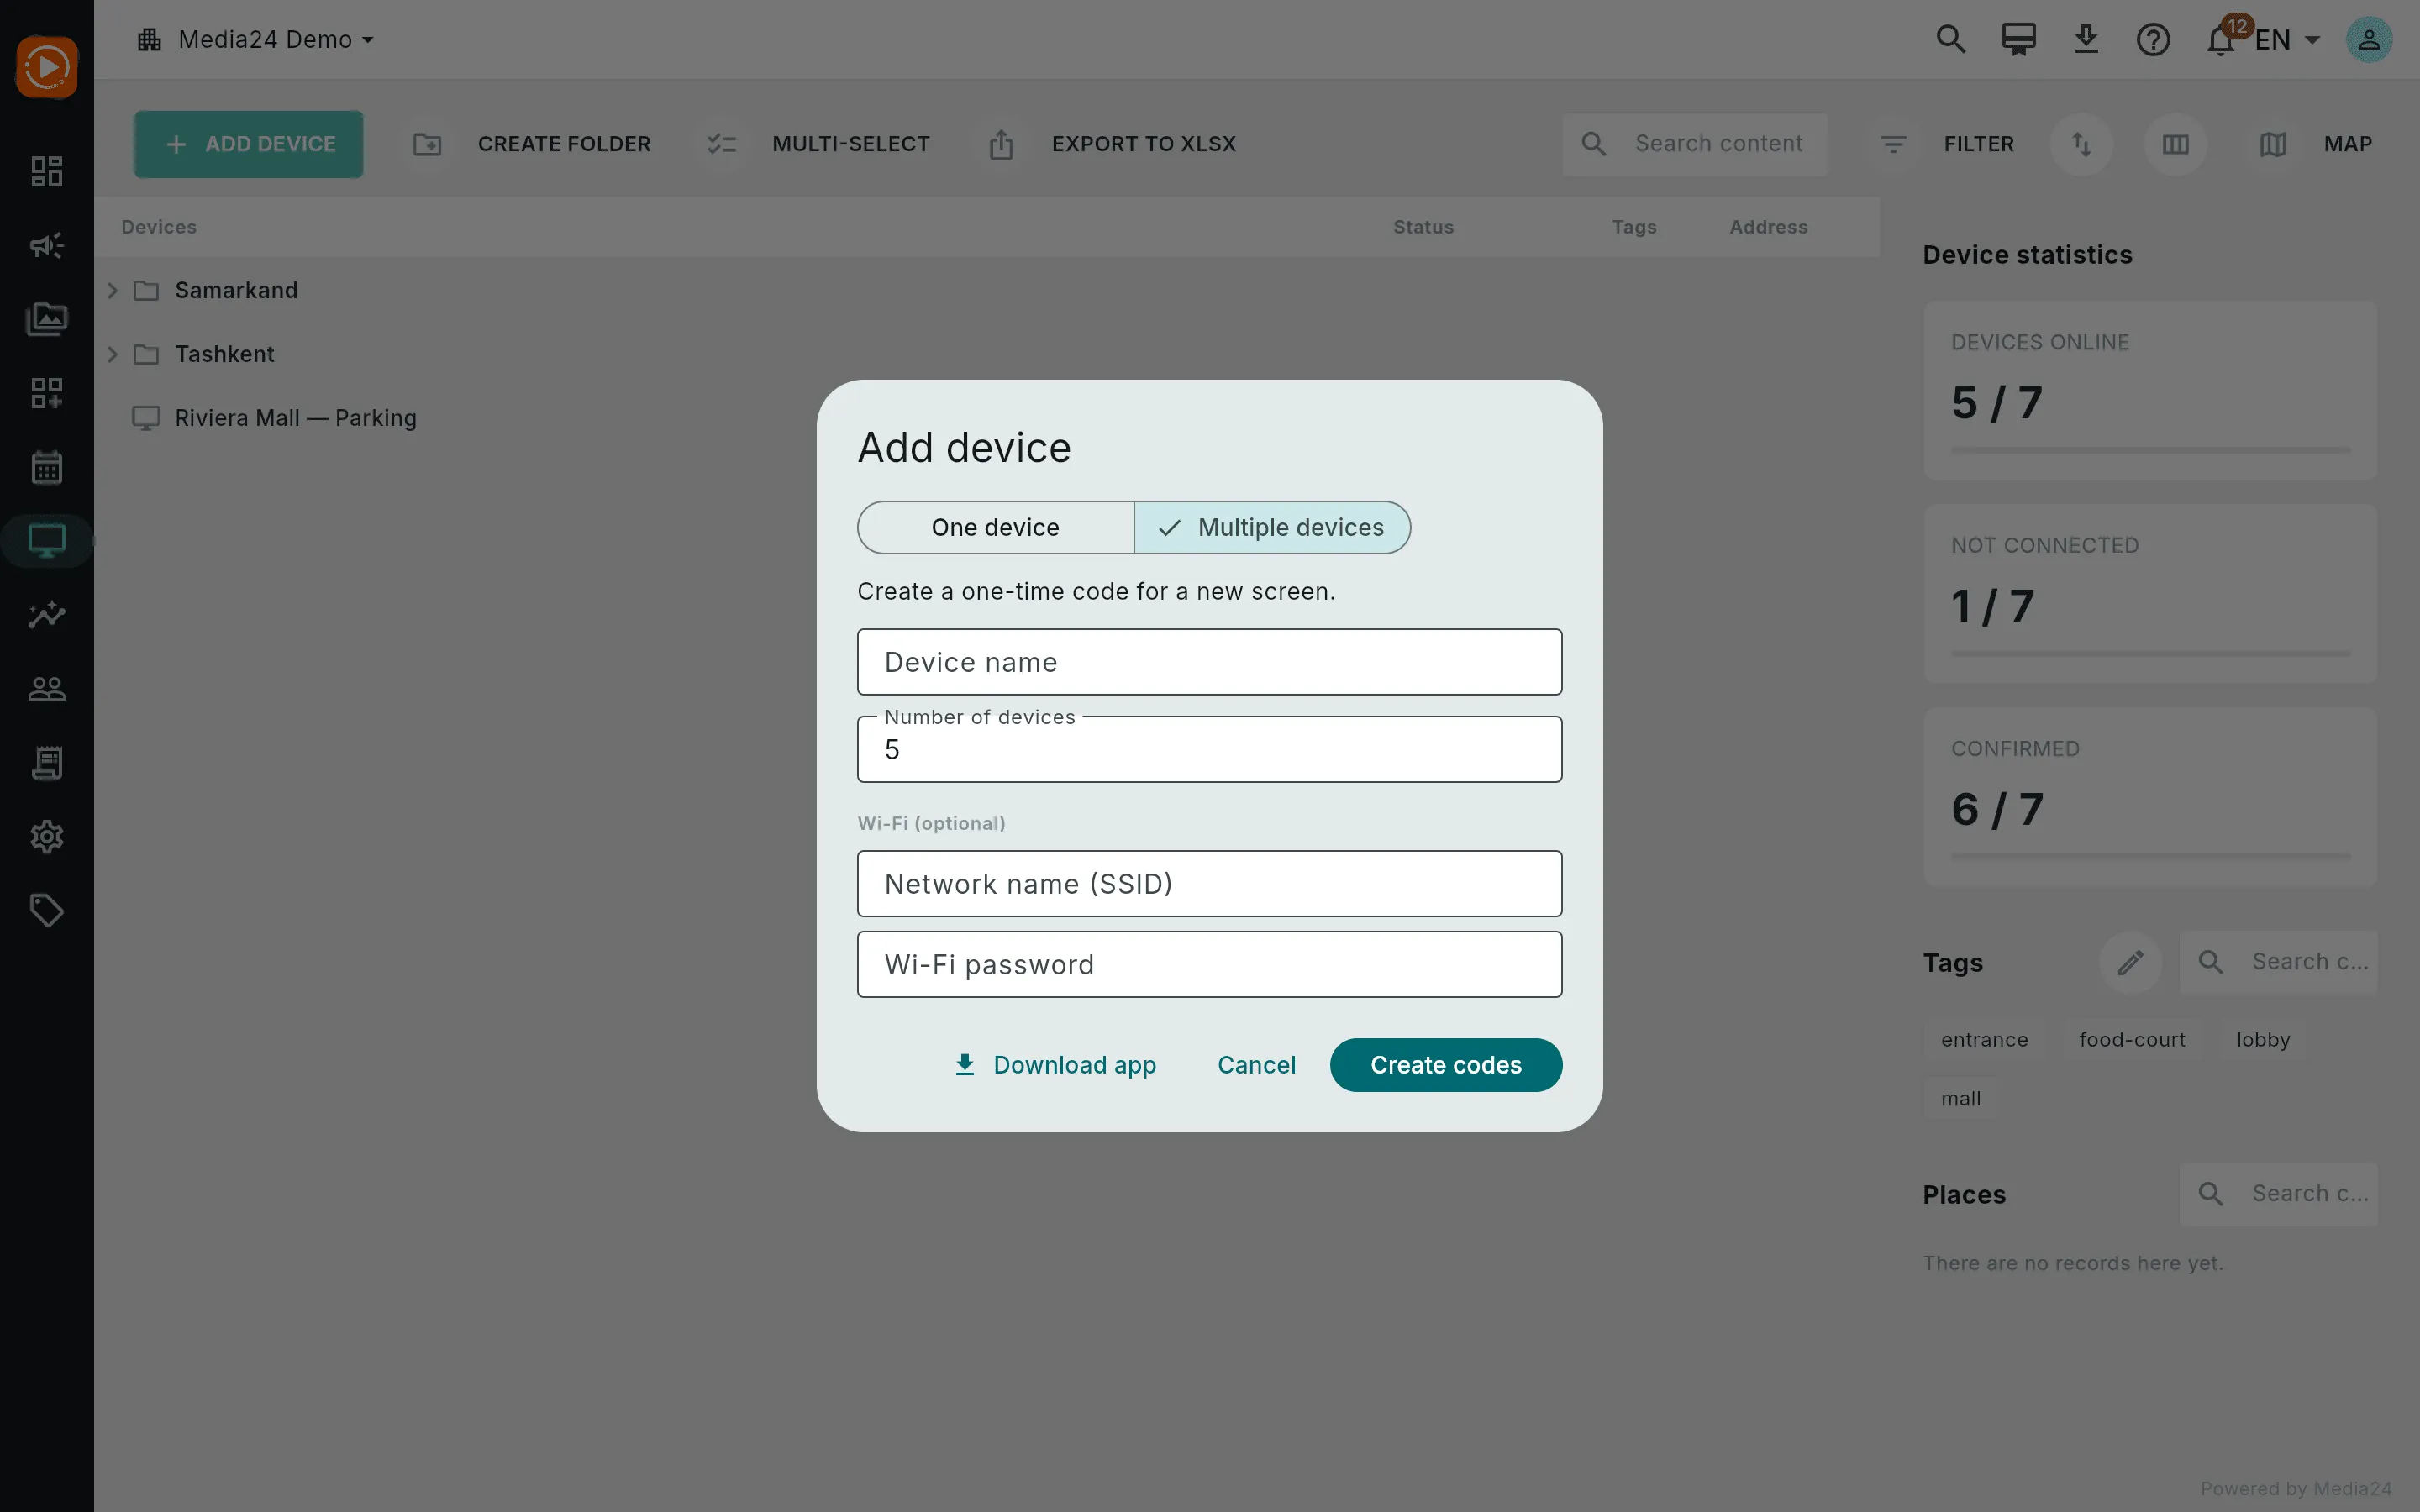The height and width of the screenshot is (1512, 2420).
Task: Select the Riviera Mall — Parking device row
Action: pyautogui.click(x=987, y=418)
